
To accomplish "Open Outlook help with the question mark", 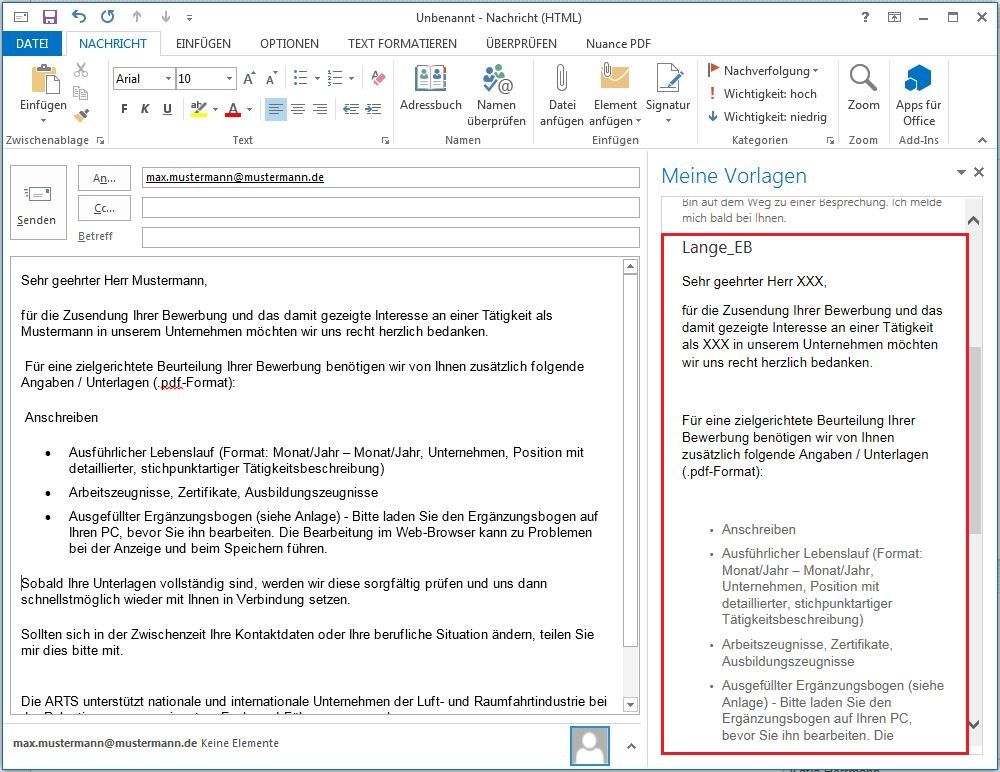I will click(x=865, y=17).
